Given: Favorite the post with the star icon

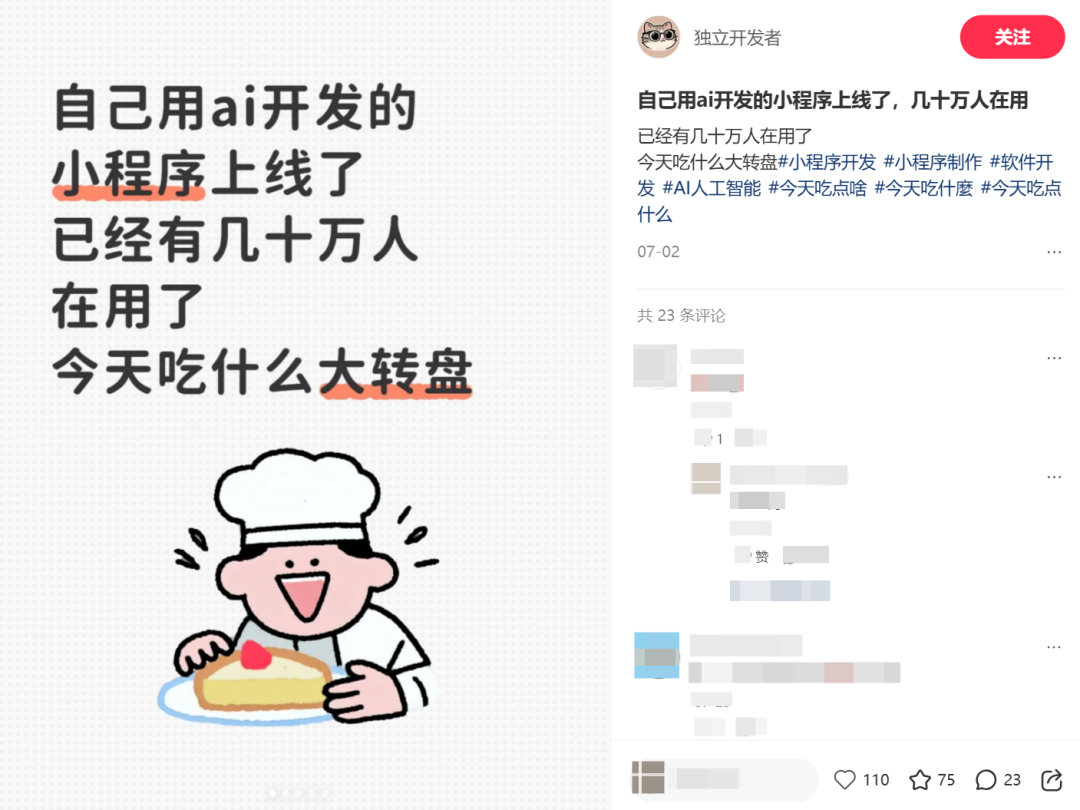Looking at the screenshot, I should pos(920,780).
